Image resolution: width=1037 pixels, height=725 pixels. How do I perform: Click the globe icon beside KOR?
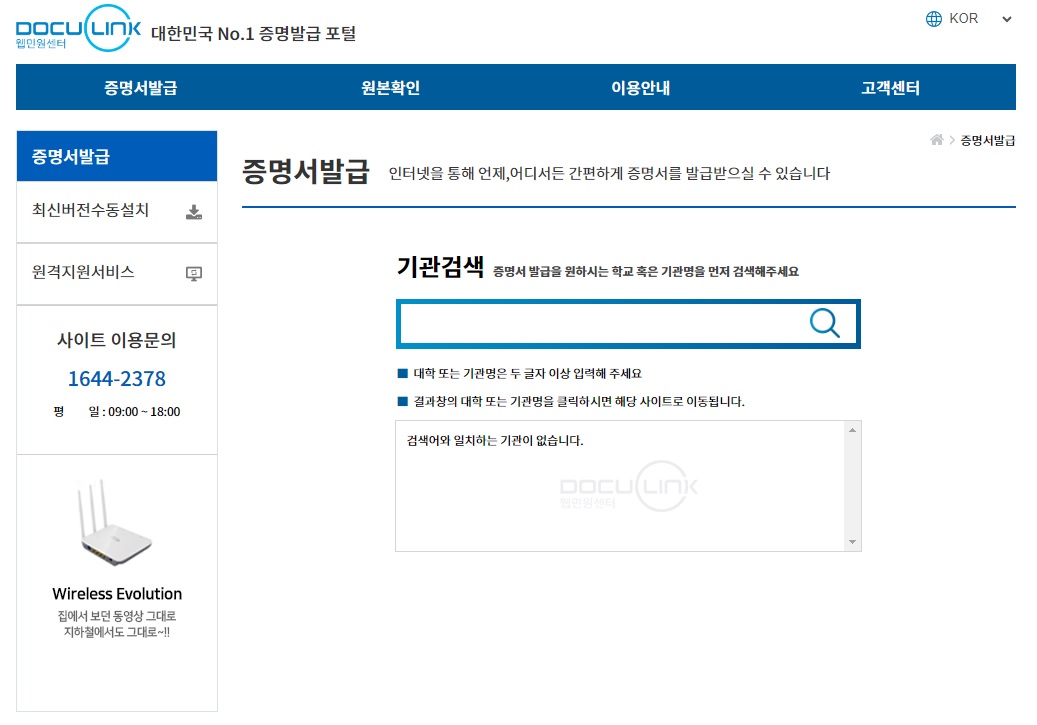coord(934,17)
